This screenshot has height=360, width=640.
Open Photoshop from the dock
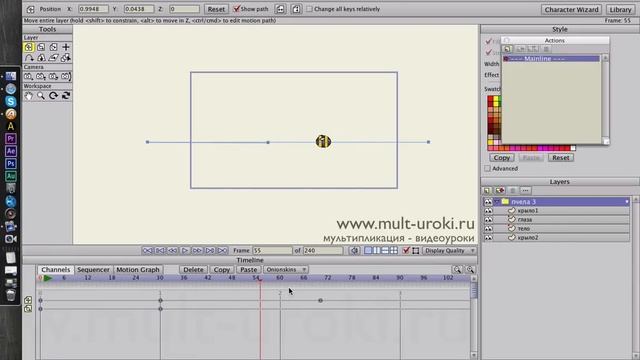11,164
